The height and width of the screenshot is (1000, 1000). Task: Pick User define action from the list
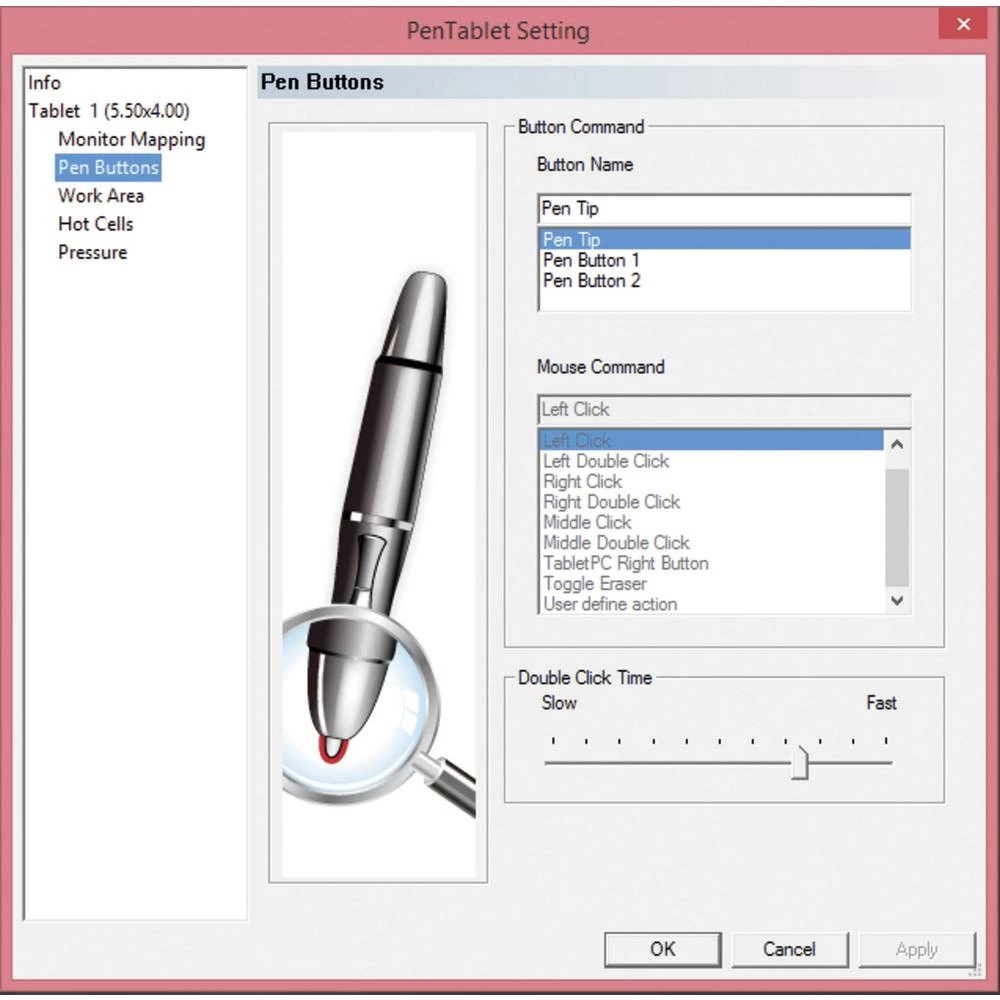point(608,603)
